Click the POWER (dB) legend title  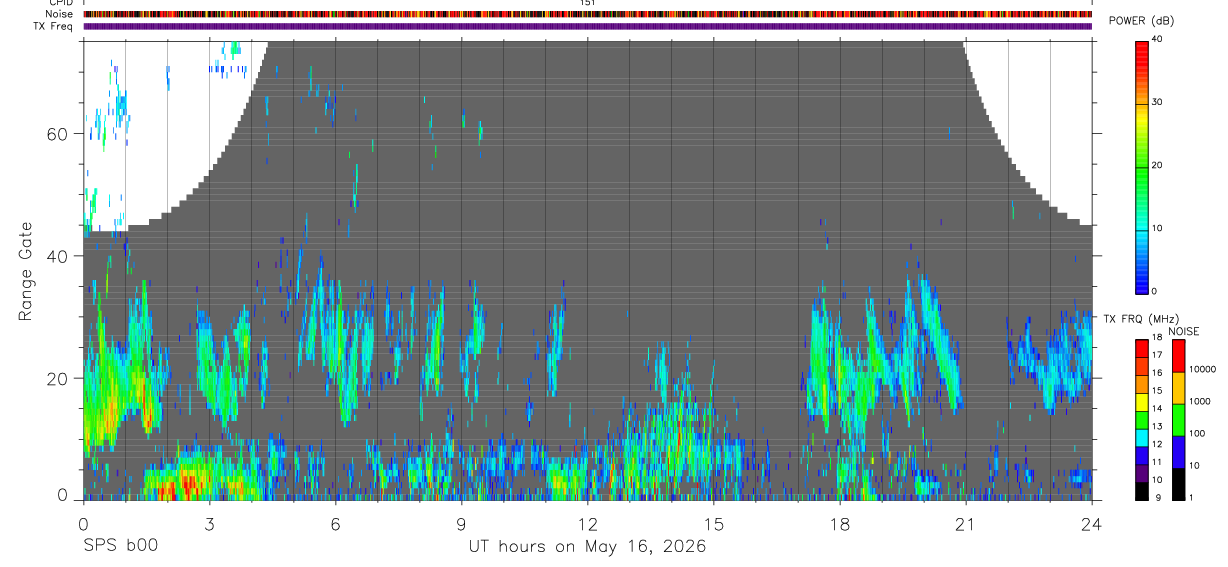click(x=1141, y=21)
